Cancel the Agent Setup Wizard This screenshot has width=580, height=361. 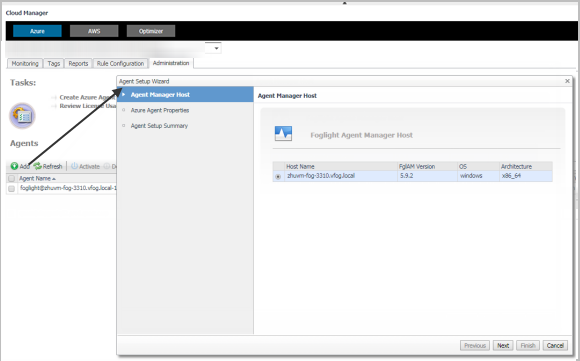point(555,345)
